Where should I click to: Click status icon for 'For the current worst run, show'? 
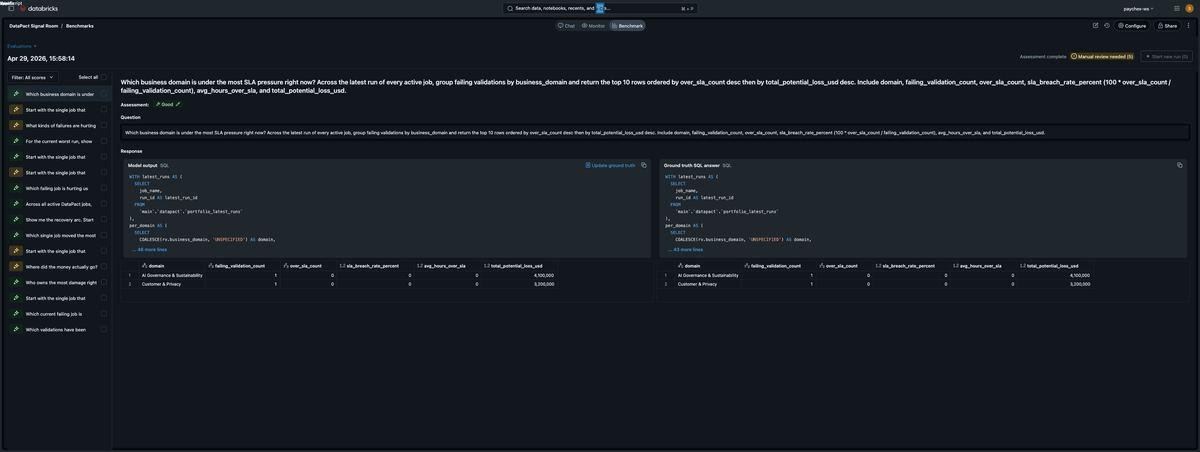click(16, 141)
